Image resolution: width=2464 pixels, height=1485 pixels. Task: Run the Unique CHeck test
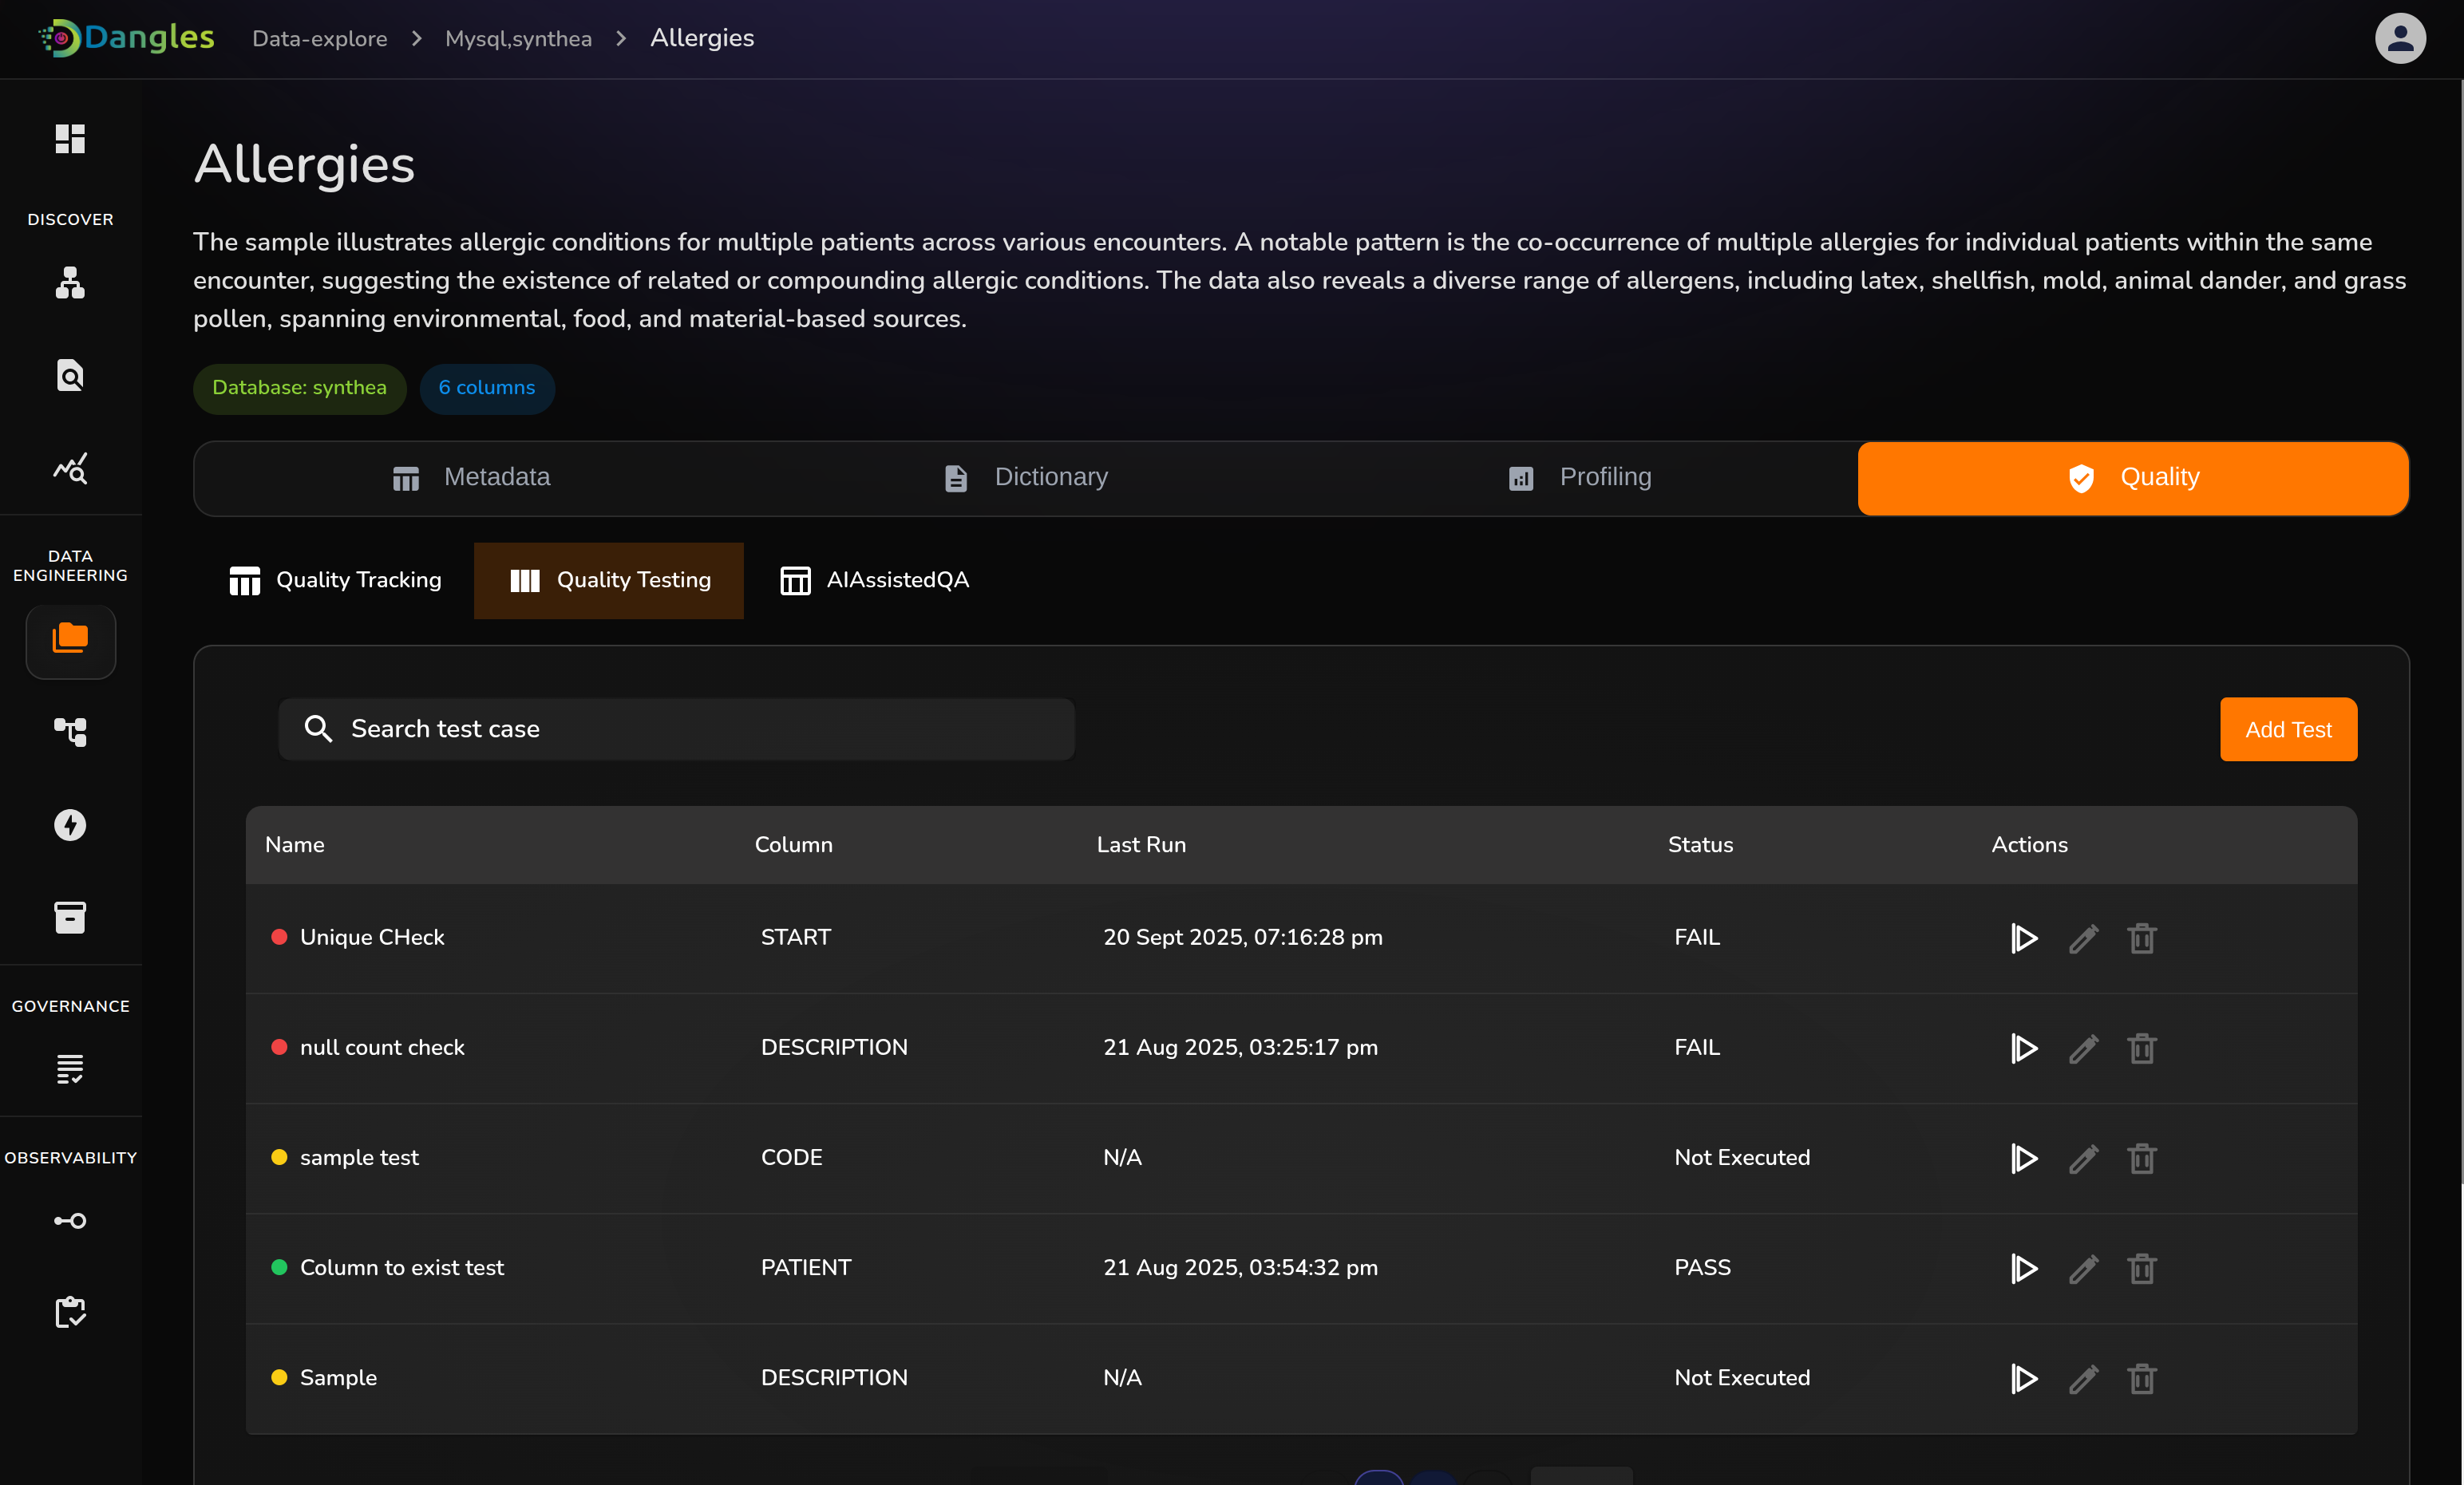pyautogui.click(x=2024, y=938)
